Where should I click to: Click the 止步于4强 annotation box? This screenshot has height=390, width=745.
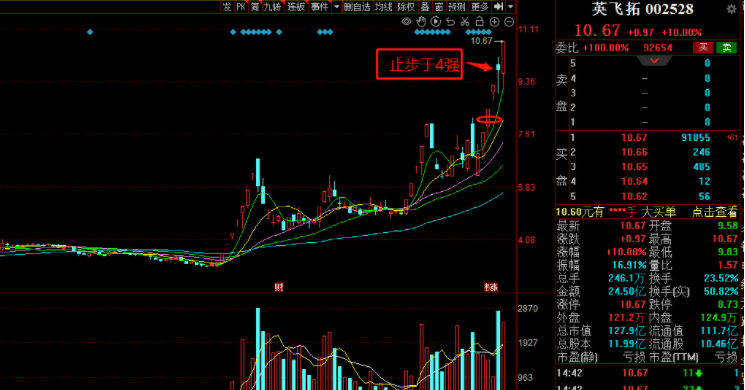[420, 64]
